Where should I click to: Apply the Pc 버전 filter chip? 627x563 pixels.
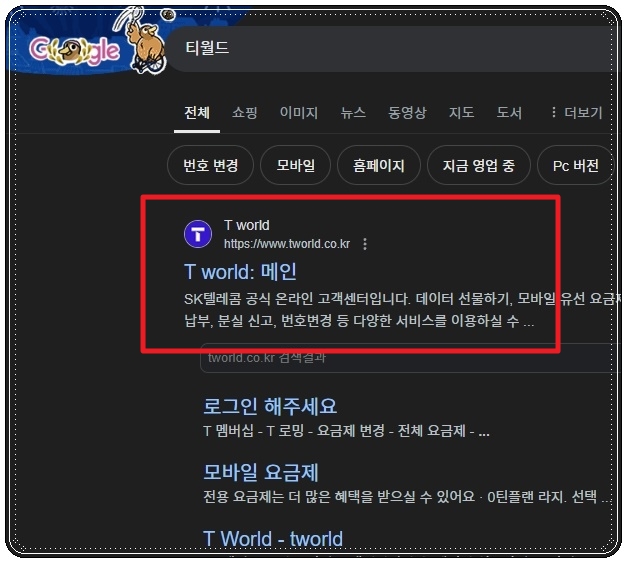pyautogui.click(x=575, y=165)
